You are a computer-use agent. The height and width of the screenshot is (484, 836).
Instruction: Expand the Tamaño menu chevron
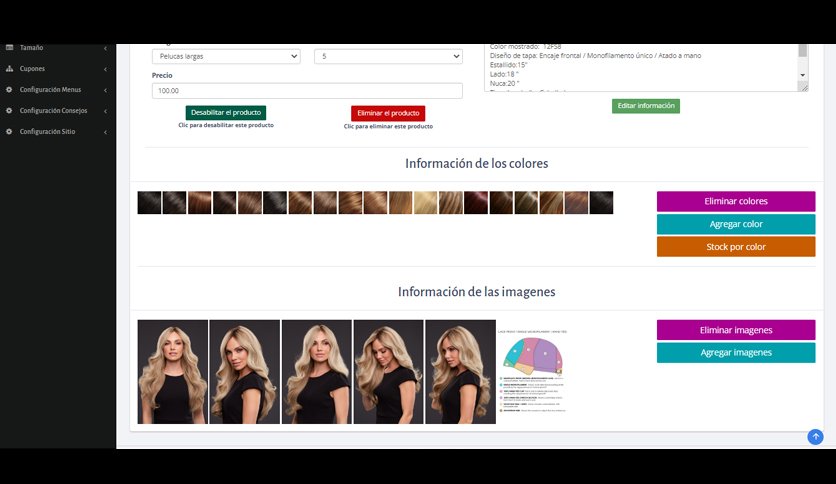(x=105, y=48)
